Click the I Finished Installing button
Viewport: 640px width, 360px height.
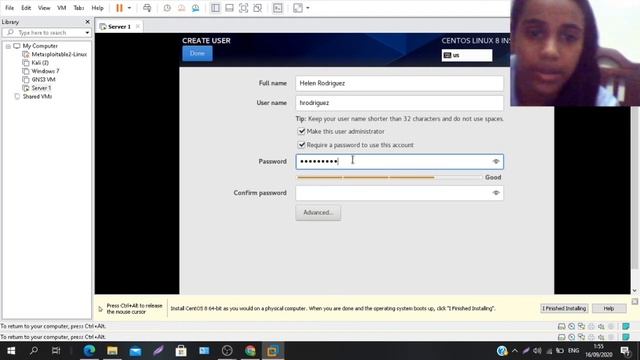coord(564,308)
